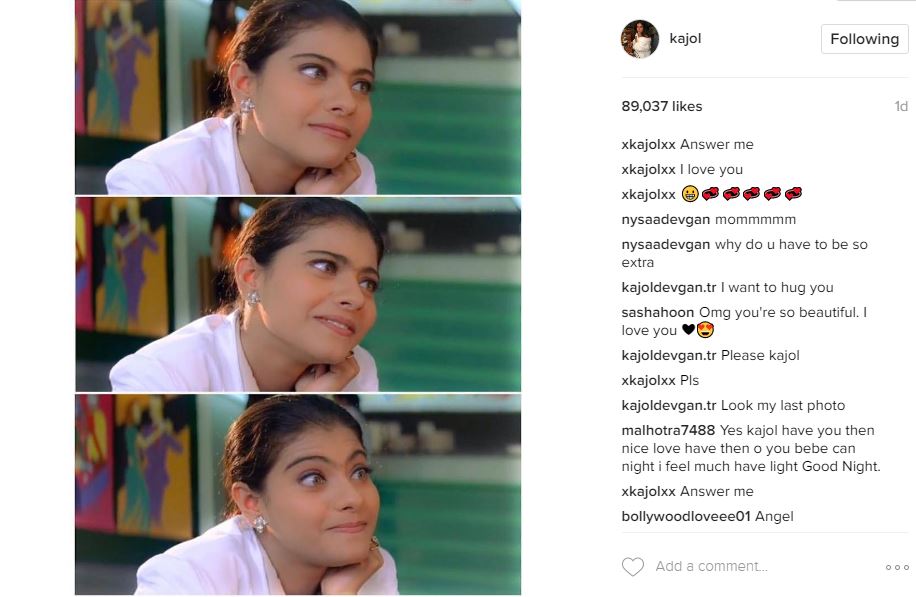Open kajol's profile picture avatar
This screenshot has width=916, height=597.
click(640, 39)
